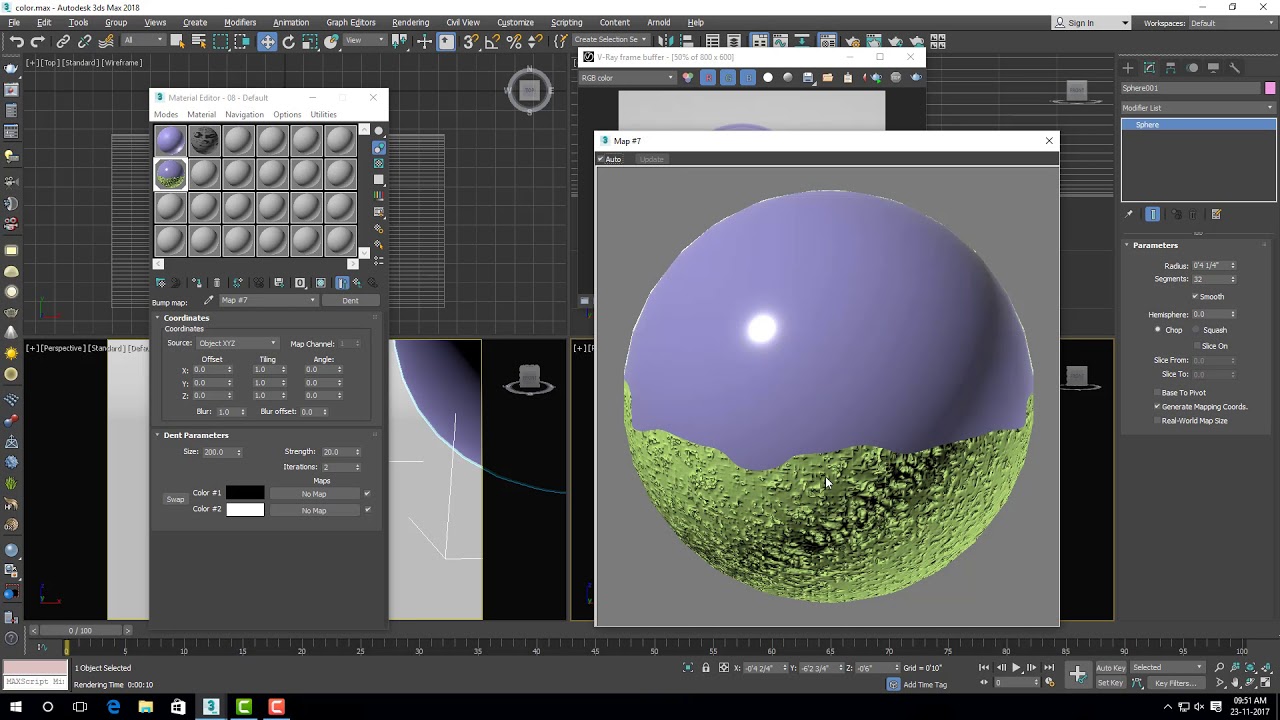The height and width of the screenshot is (720, 1280).
Task: Click the Auto Key button
Action: pos(1110,668)
